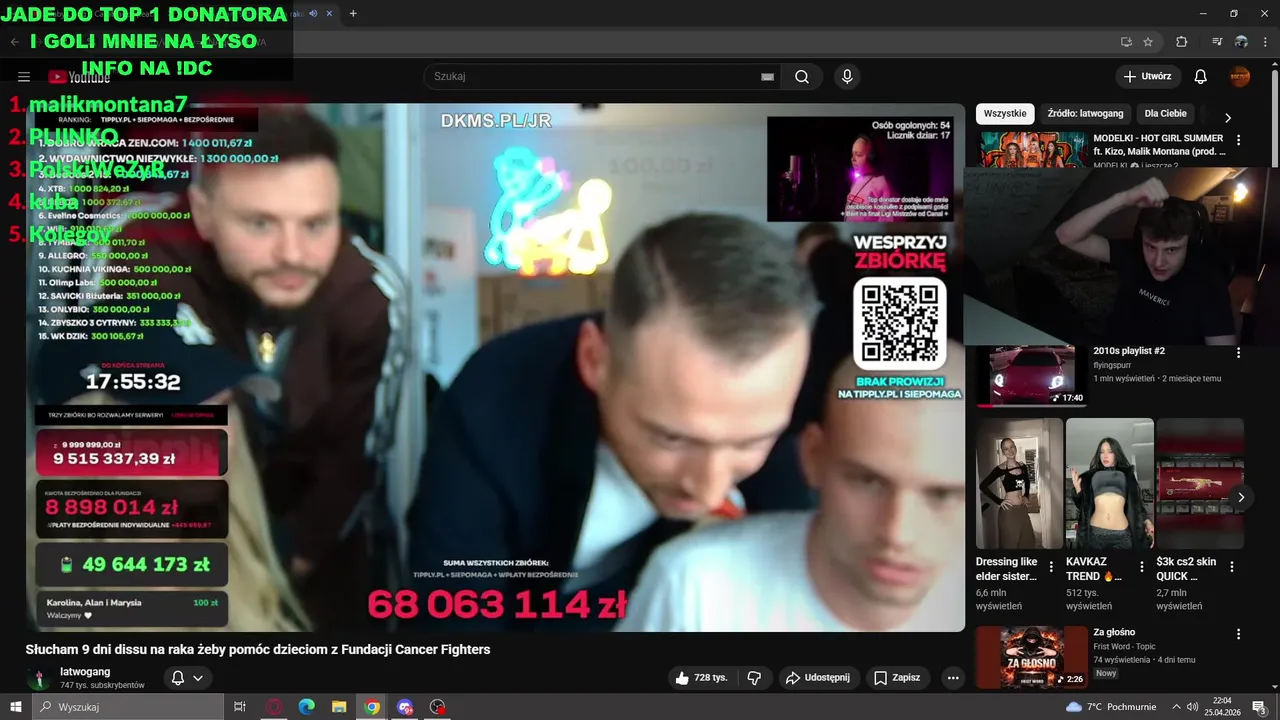
Task: Dislike the video with the thumbs-down
Action: coord(754,678)
